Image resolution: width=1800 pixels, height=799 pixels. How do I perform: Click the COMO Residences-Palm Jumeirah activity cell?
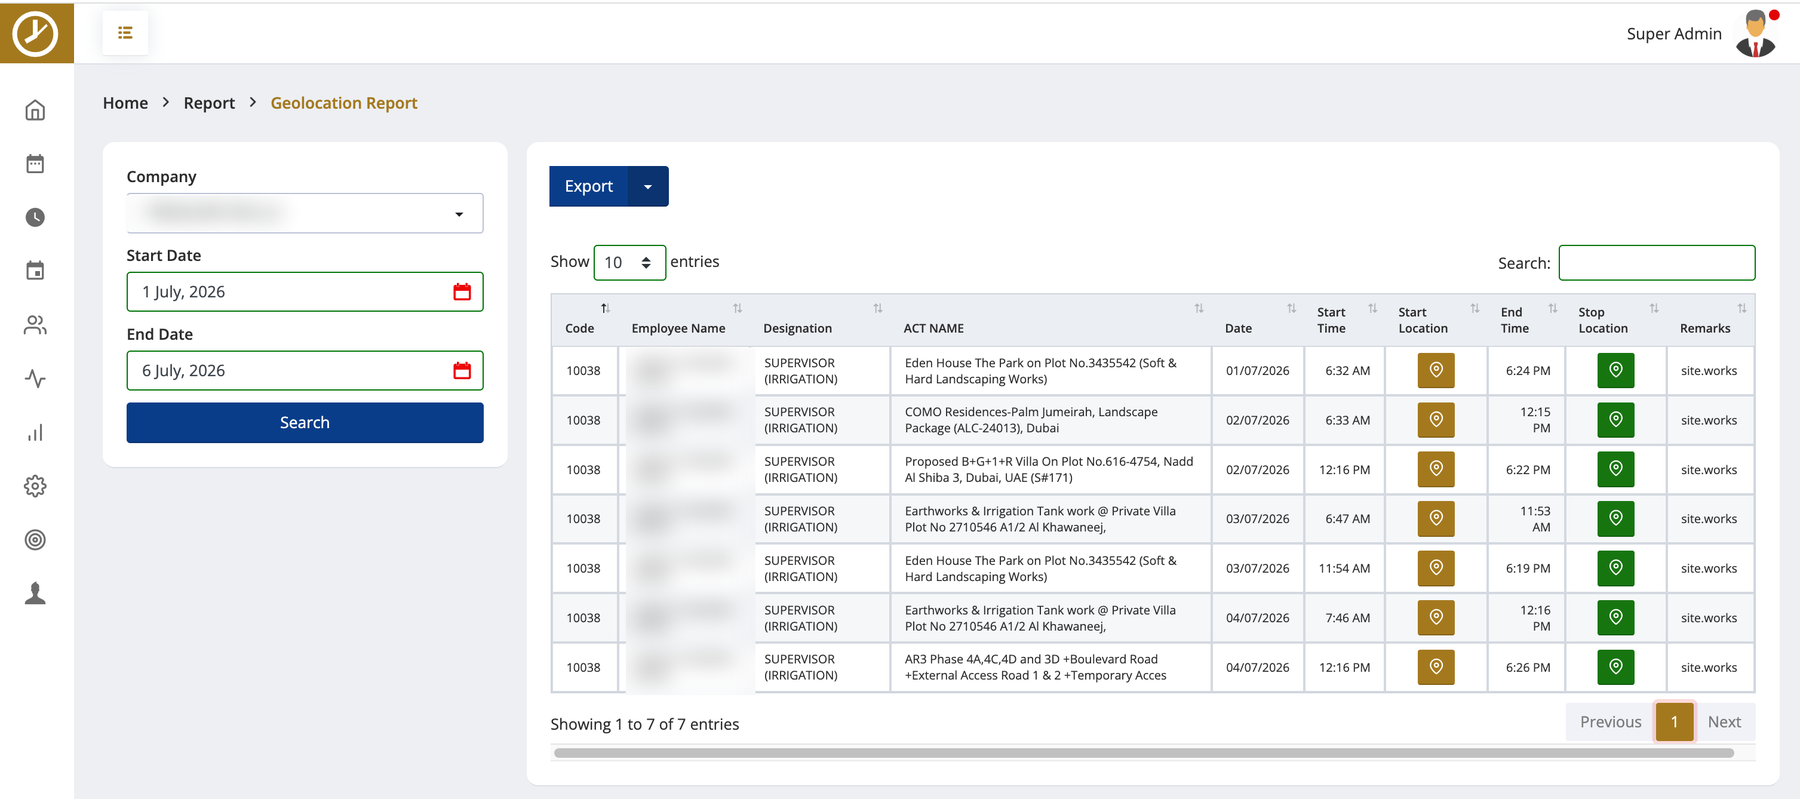click(1051, 420)
